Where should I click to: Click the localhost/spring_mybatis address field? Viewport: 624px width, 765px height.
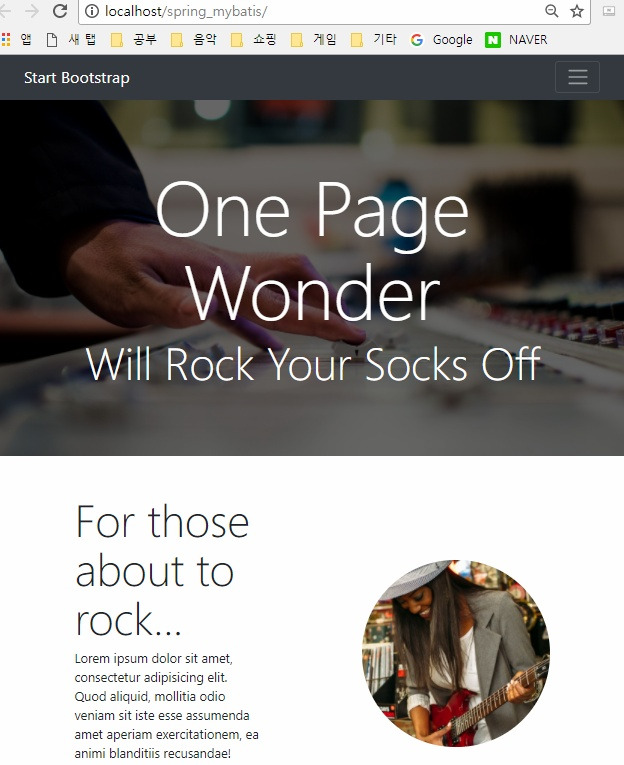pos(312,11)
